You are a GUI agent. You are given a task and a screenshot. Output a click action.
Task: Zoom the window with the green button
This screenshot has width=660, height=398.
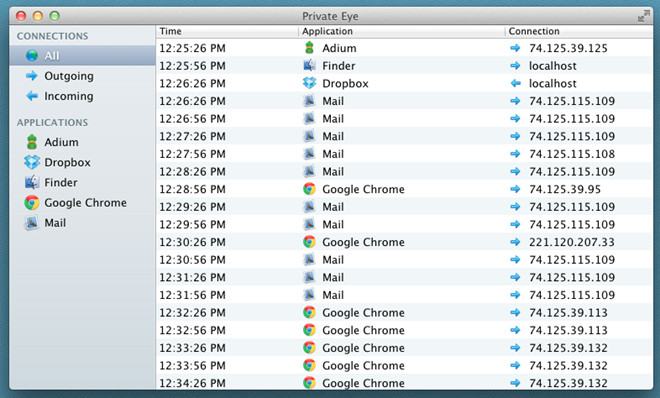pyautogui.click(x=55, y=16)
